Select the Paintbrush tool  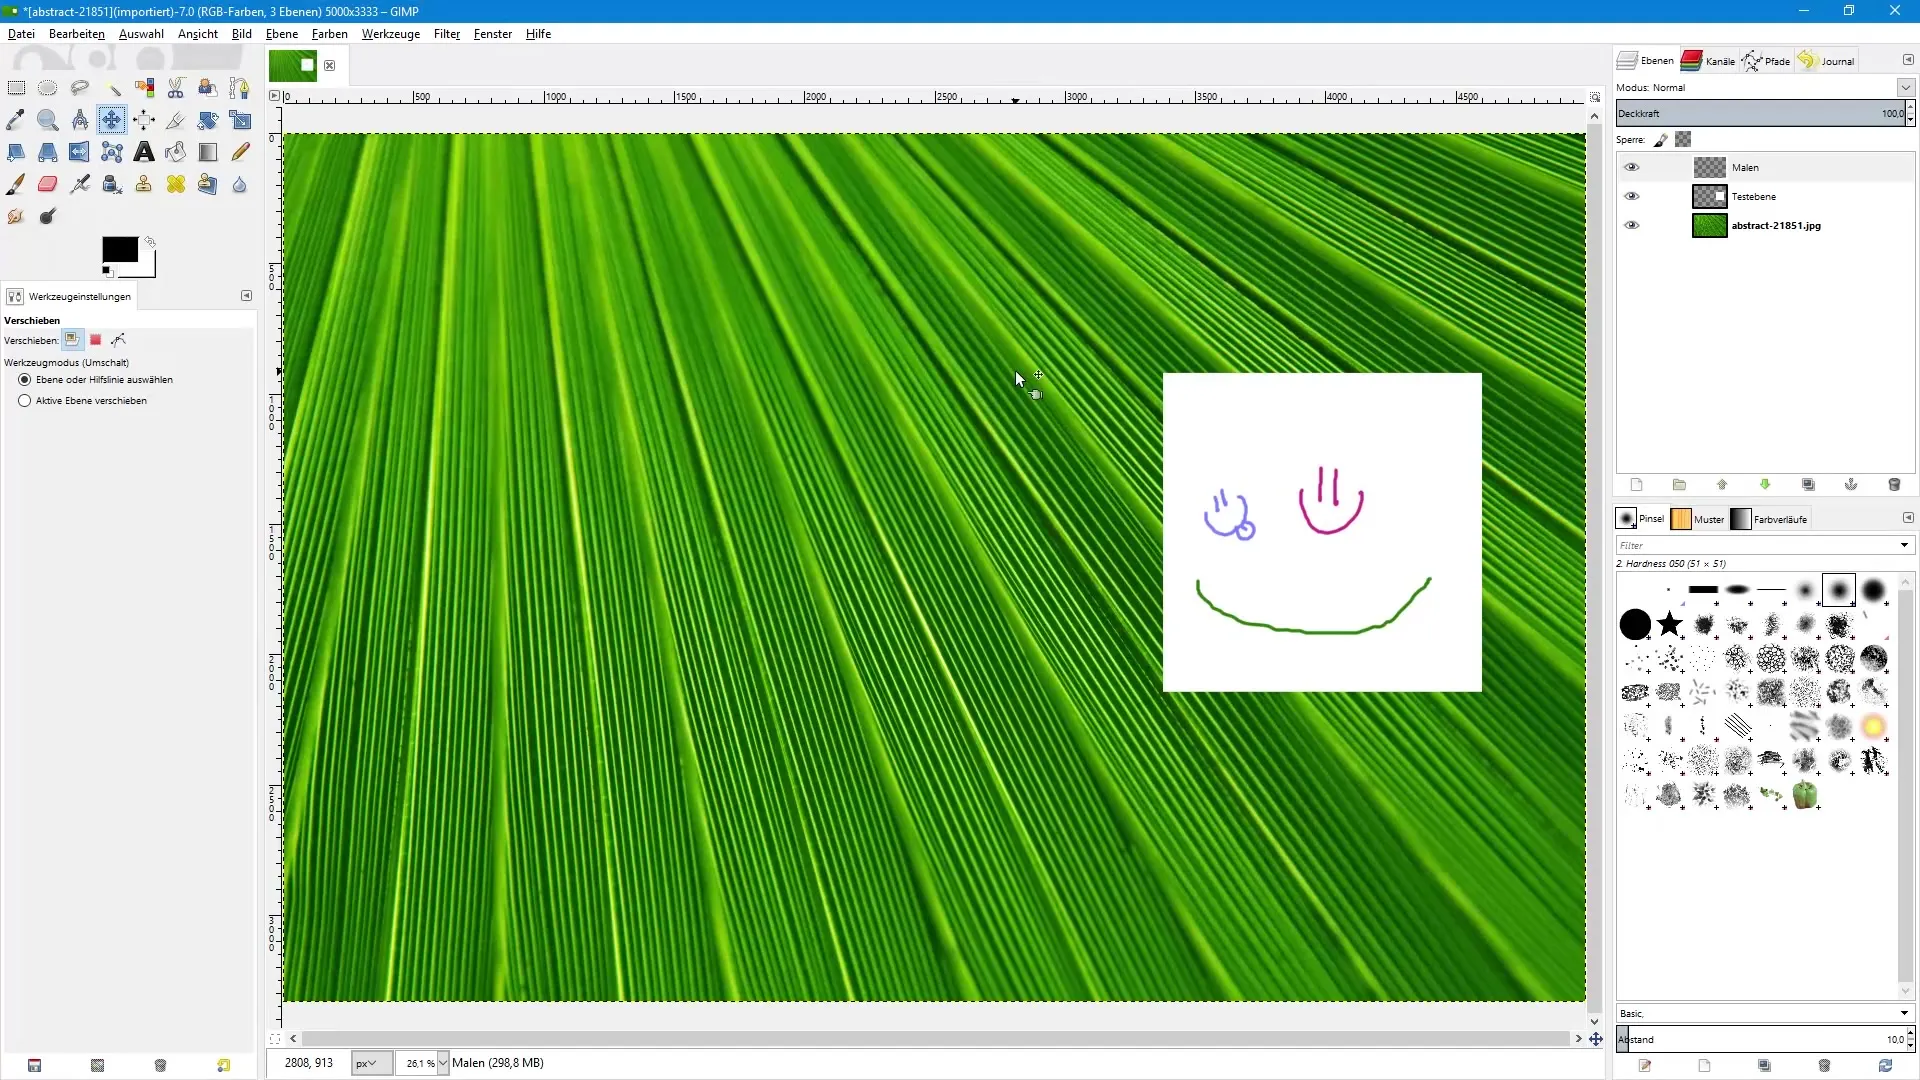pos(16,184)
